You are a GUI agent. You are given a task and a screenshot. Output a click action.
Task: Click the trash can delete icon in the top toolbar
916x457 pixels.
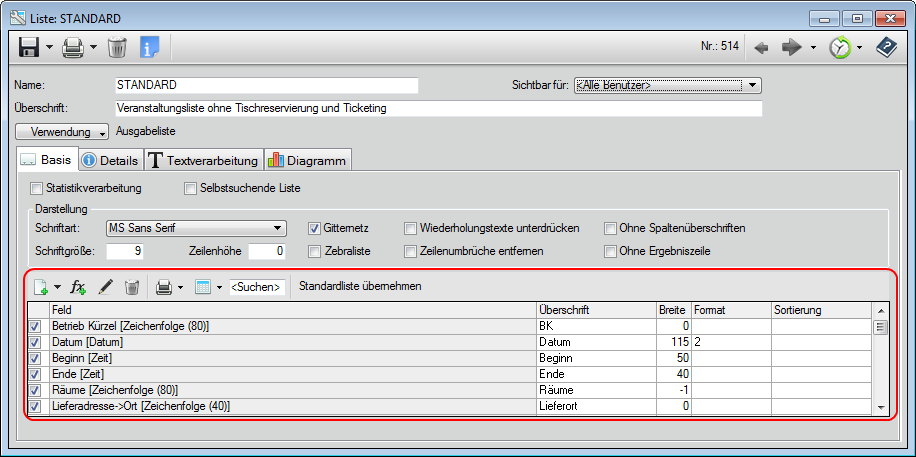click(117, 47)
